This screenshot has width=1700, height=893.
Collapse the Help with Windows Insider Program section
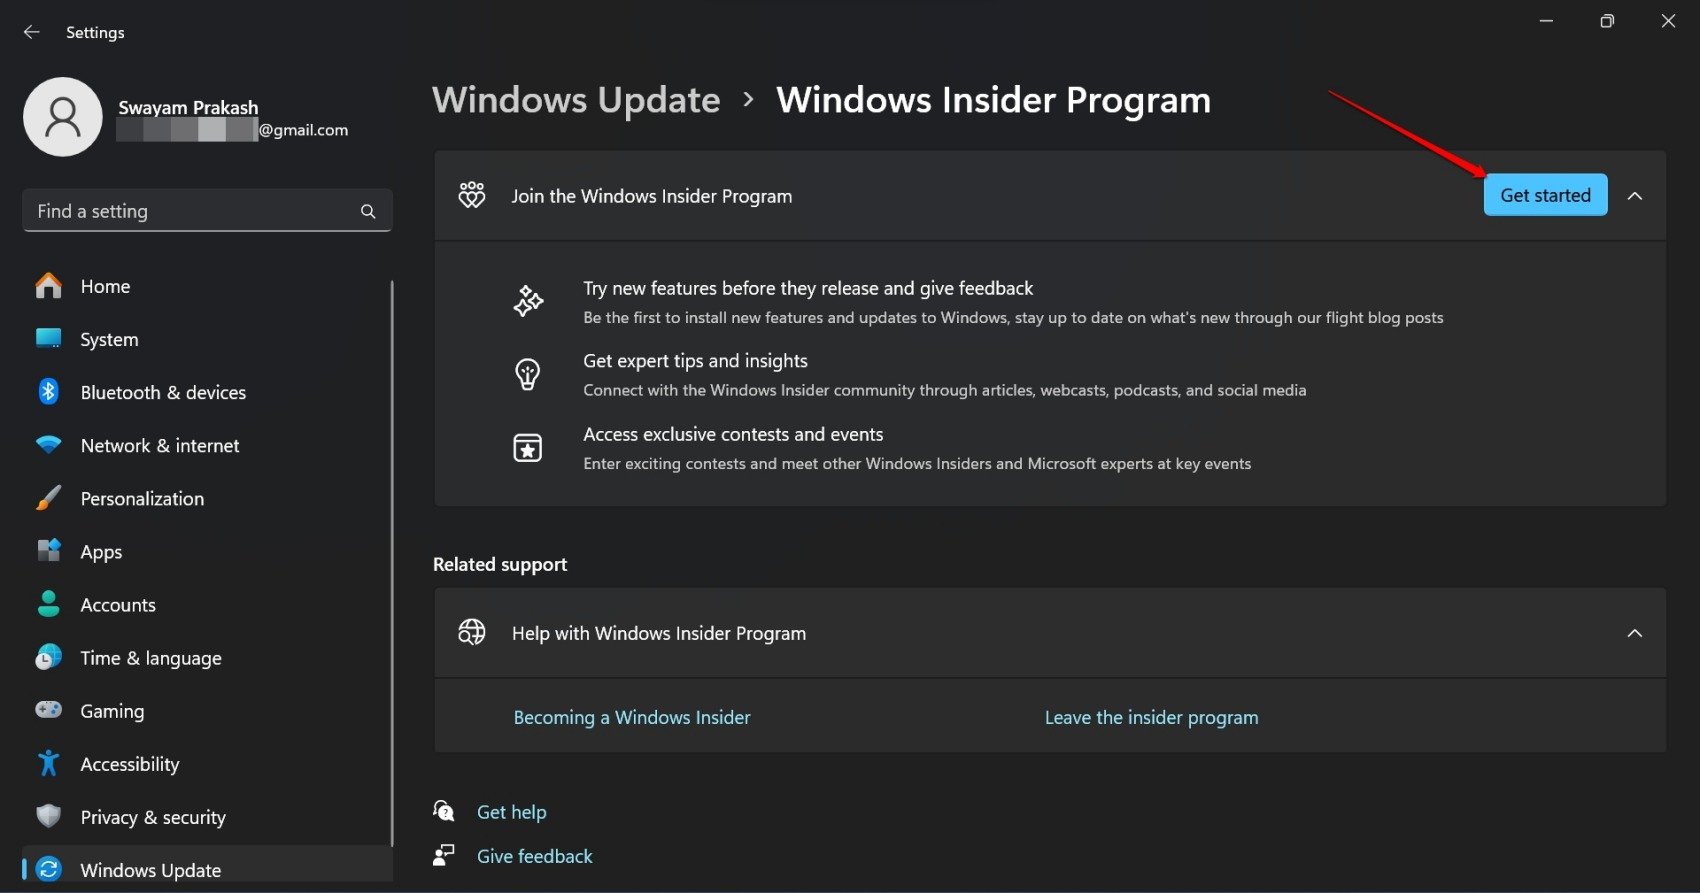tap(1635, 632)
